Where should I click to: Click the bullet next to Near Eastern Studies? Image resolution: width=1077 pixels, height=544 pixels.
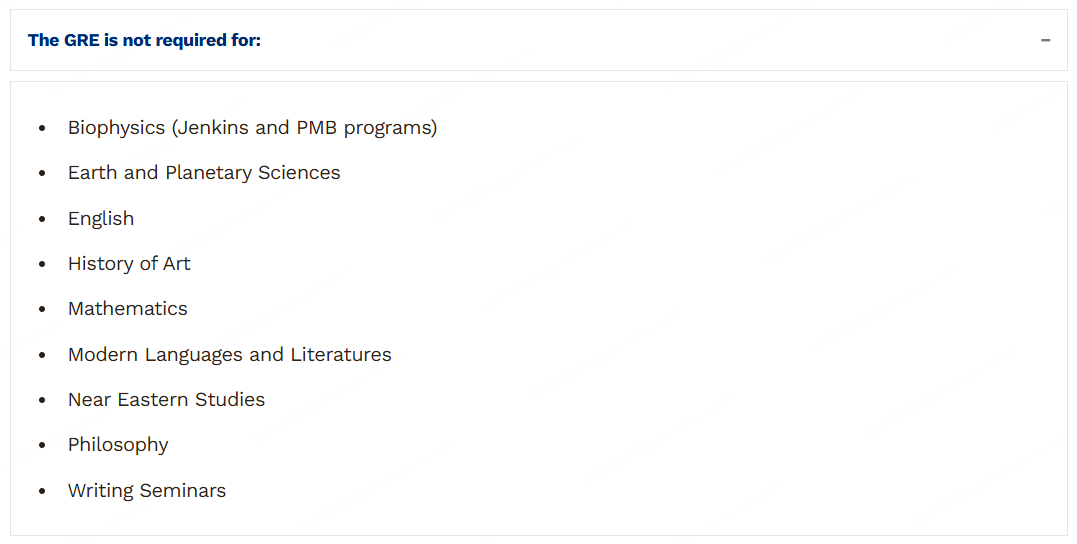click(42, 401)
